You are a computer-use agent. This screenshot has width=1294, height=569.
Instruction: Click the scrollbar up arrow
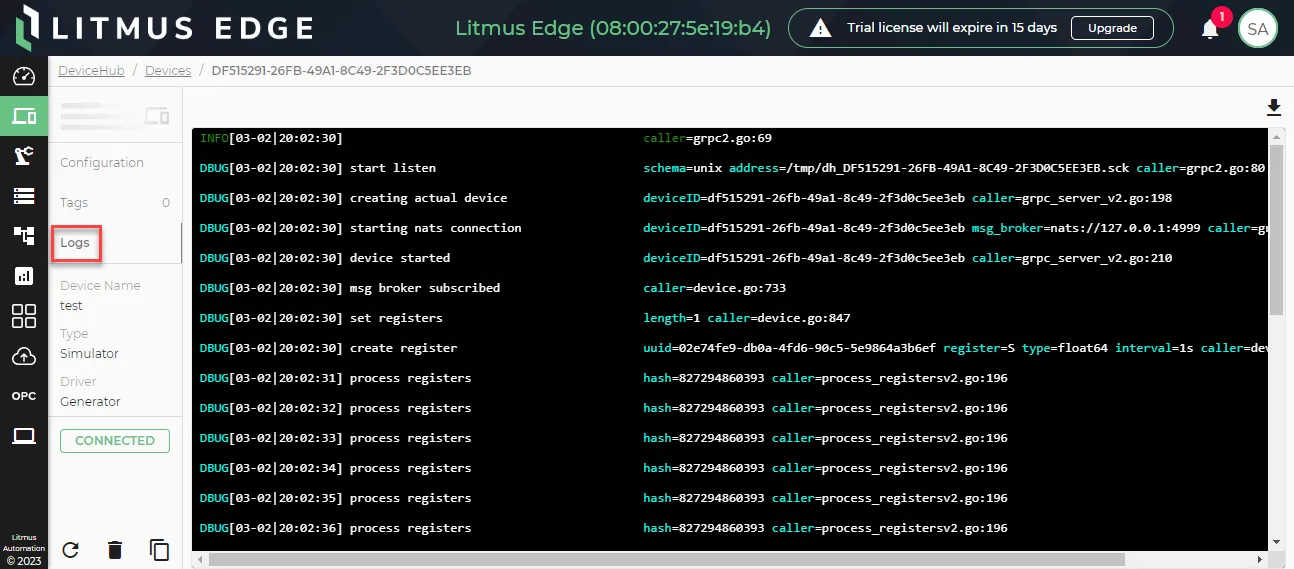1275,137
